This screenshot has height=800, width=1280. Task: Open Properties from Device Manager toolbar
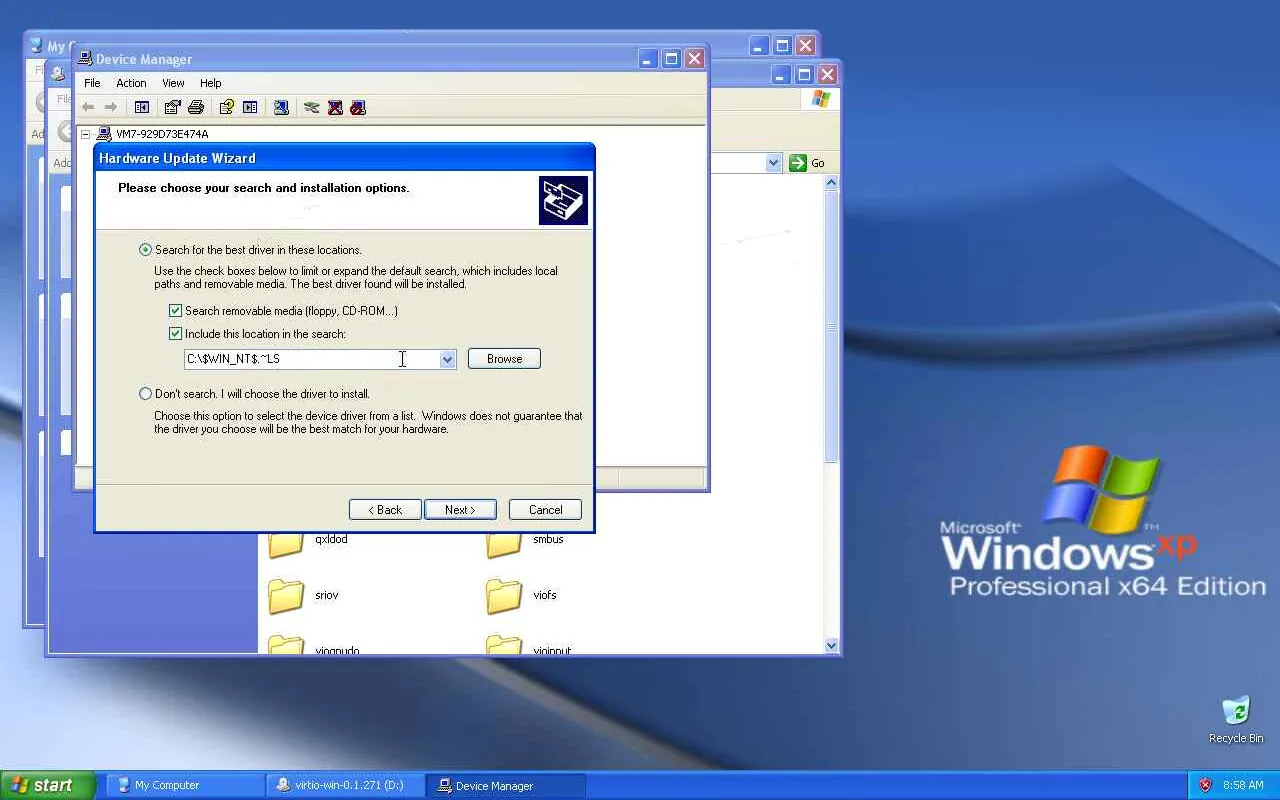click(173, 107)
